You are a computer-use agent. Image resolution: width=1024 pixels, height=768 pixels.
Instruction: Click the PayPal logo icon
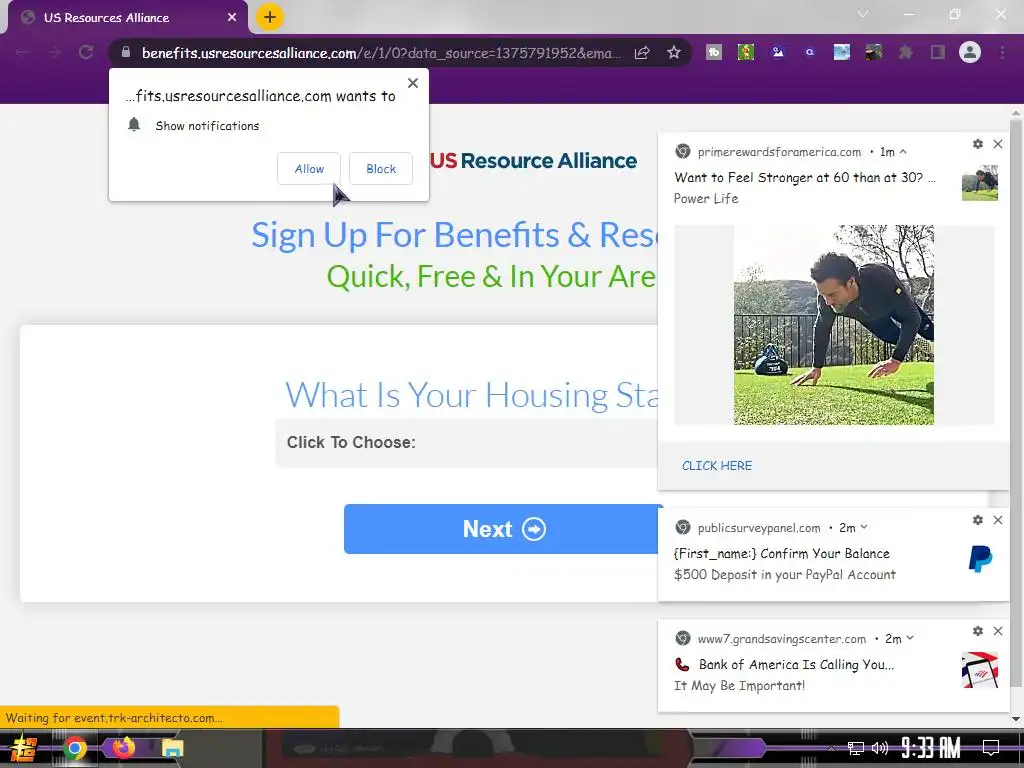(980, 559)
